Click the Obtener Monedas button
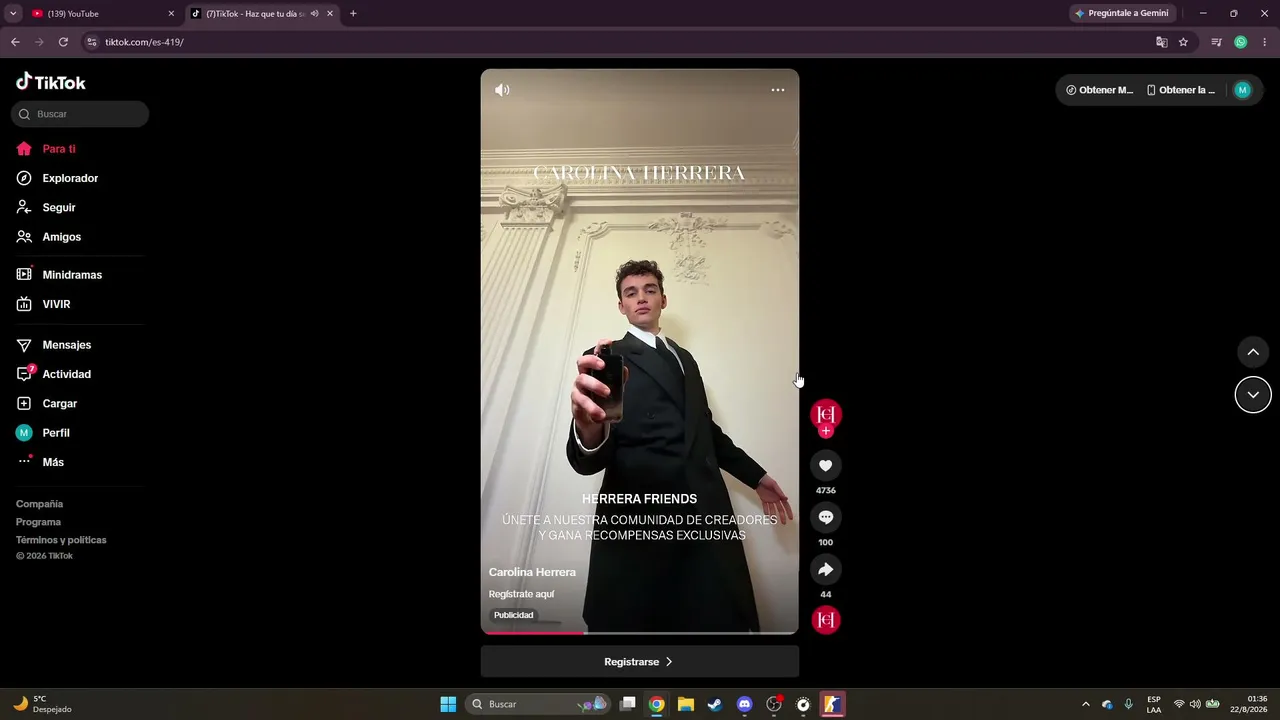This screenshot has height=720, width=1280. 1100,90
